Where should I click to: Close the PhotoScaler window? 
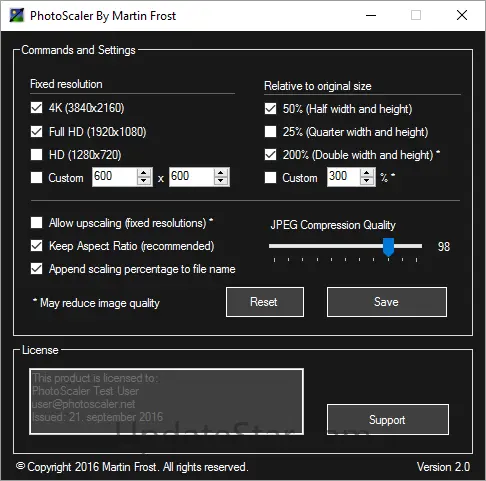pyautogui.click(x=462, y=15)
